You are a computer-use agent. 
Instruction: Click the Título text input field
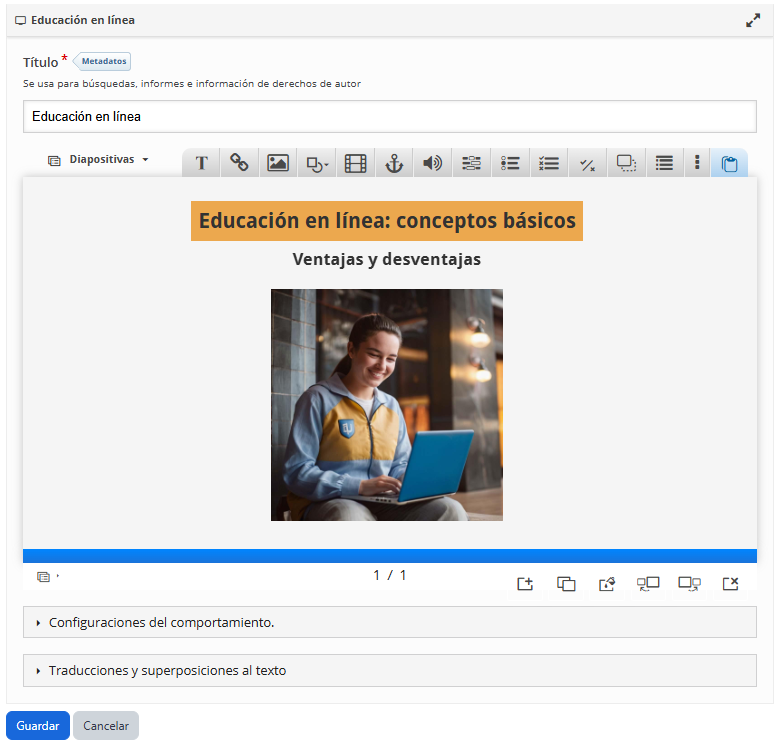pyautogui.click(x=389, y=116)
